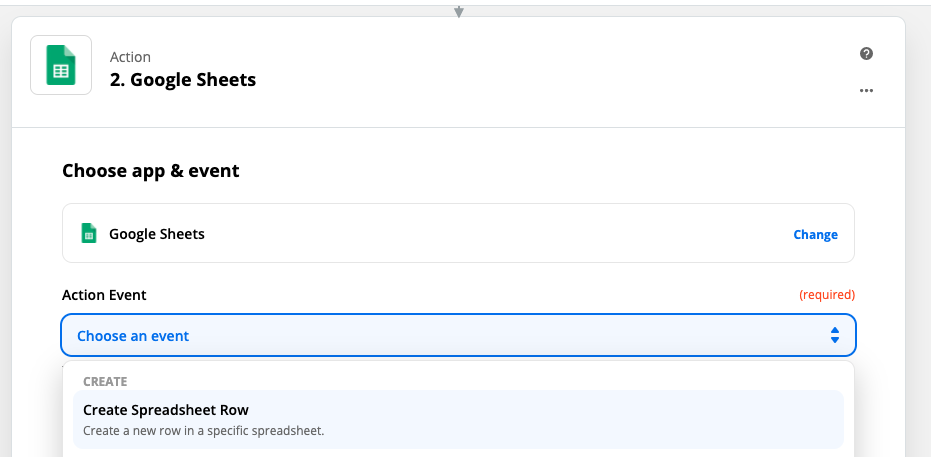Click the arrow connector above the action step

coord(458,11)
